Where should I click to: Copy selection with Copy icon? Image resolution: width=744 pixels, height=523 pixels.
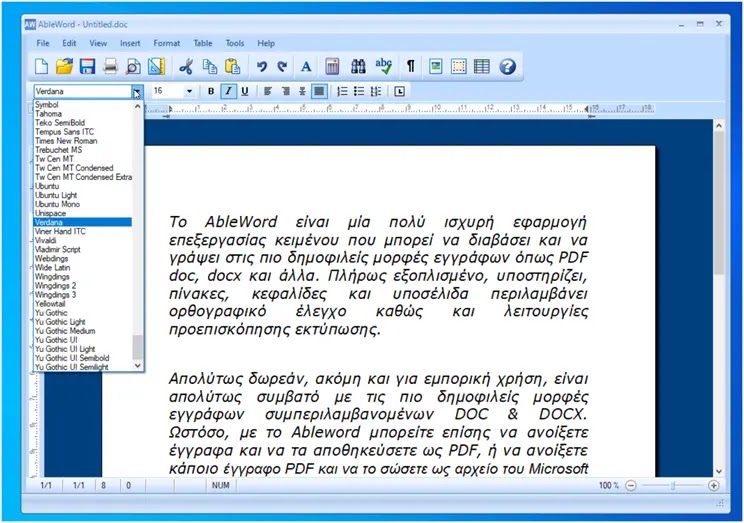(210, 66)
